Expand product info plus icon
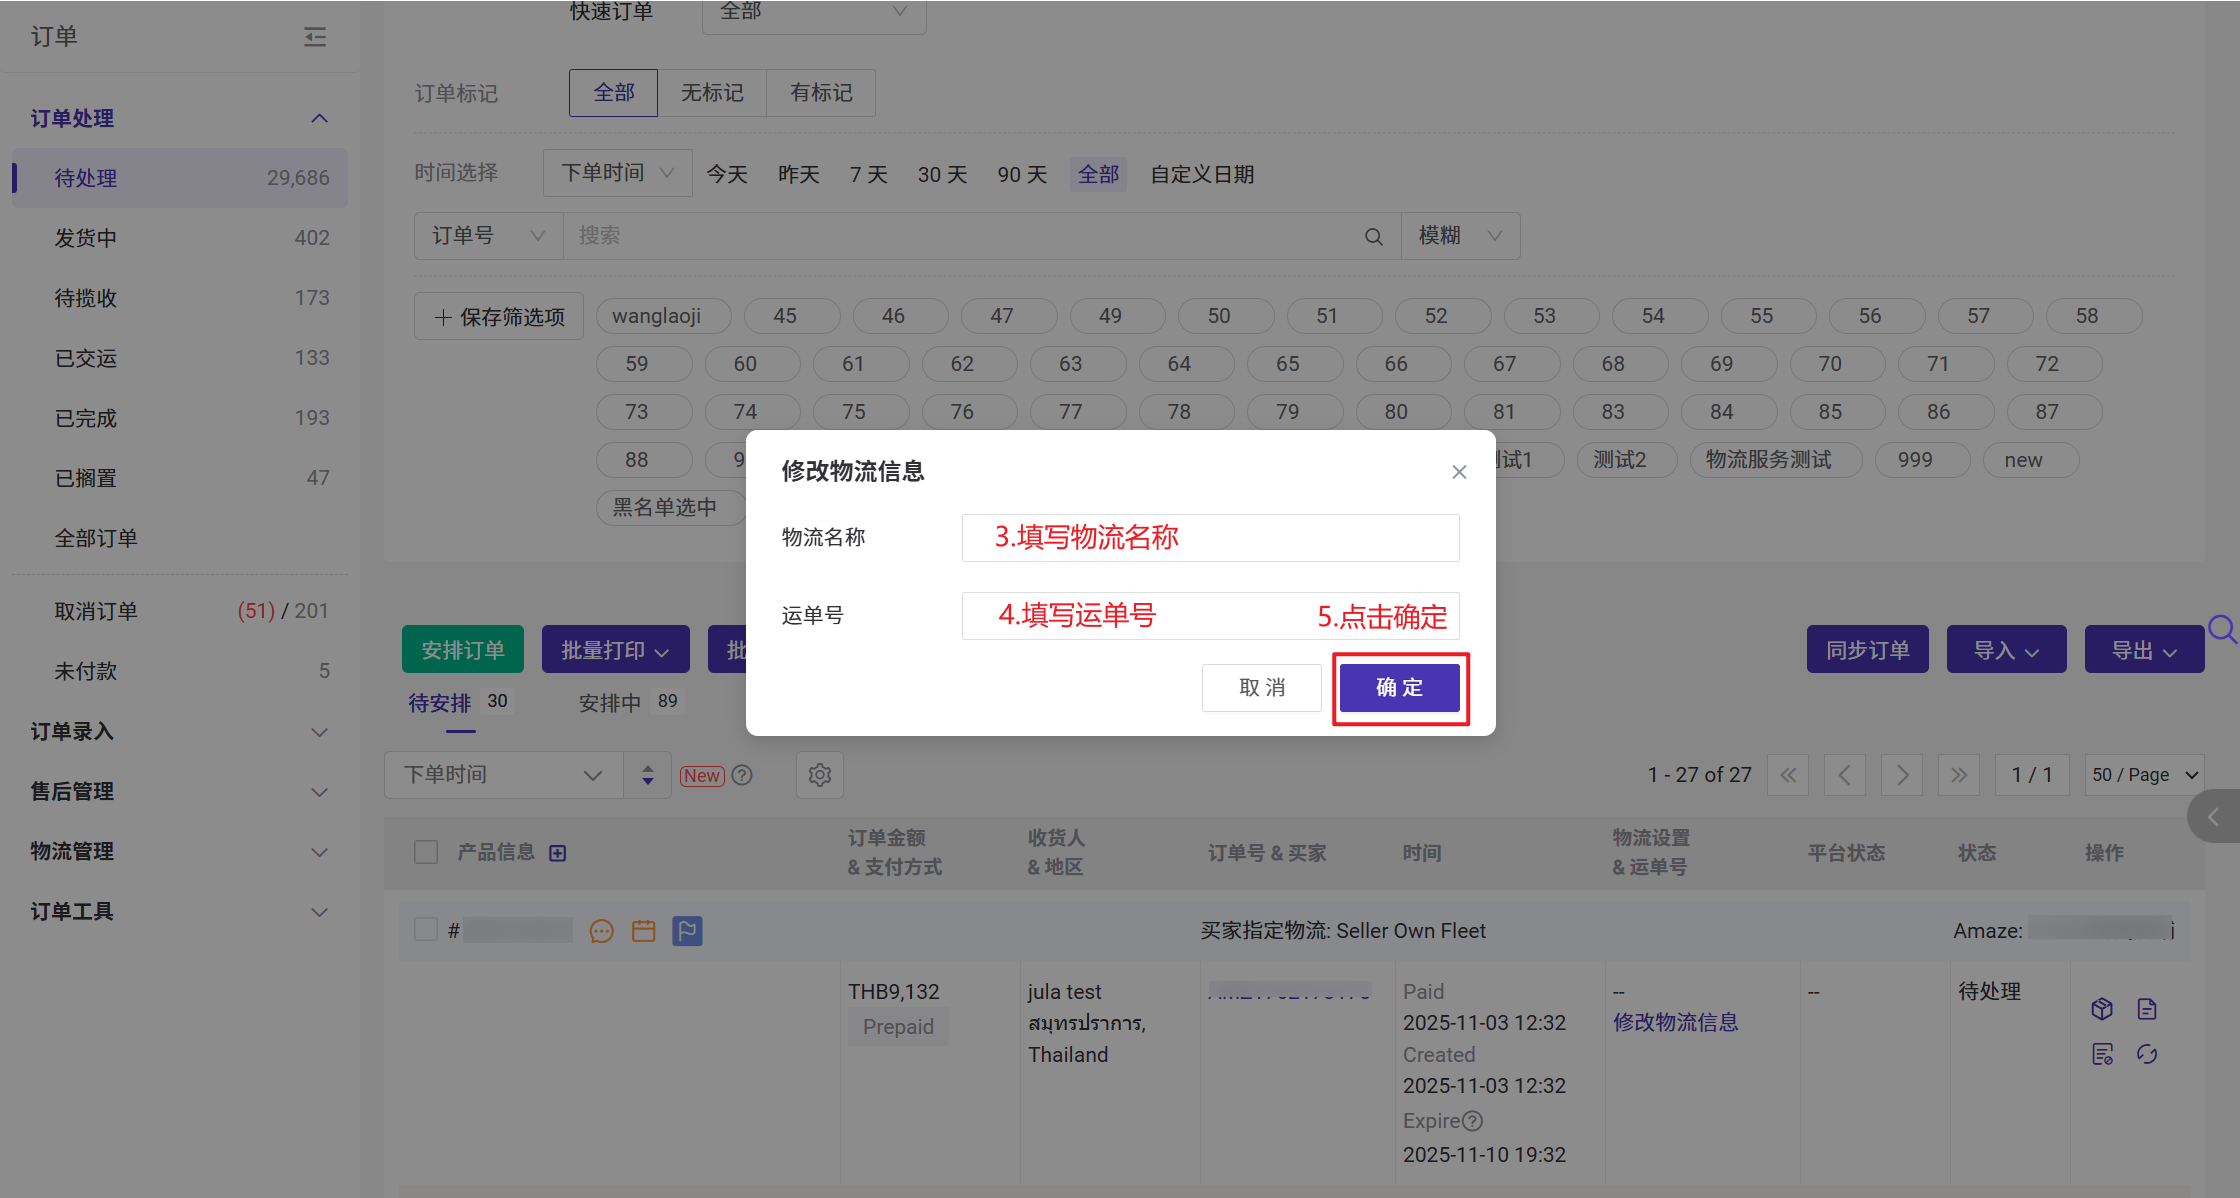The image size is (2240, 1198). [x=558, y=853]
